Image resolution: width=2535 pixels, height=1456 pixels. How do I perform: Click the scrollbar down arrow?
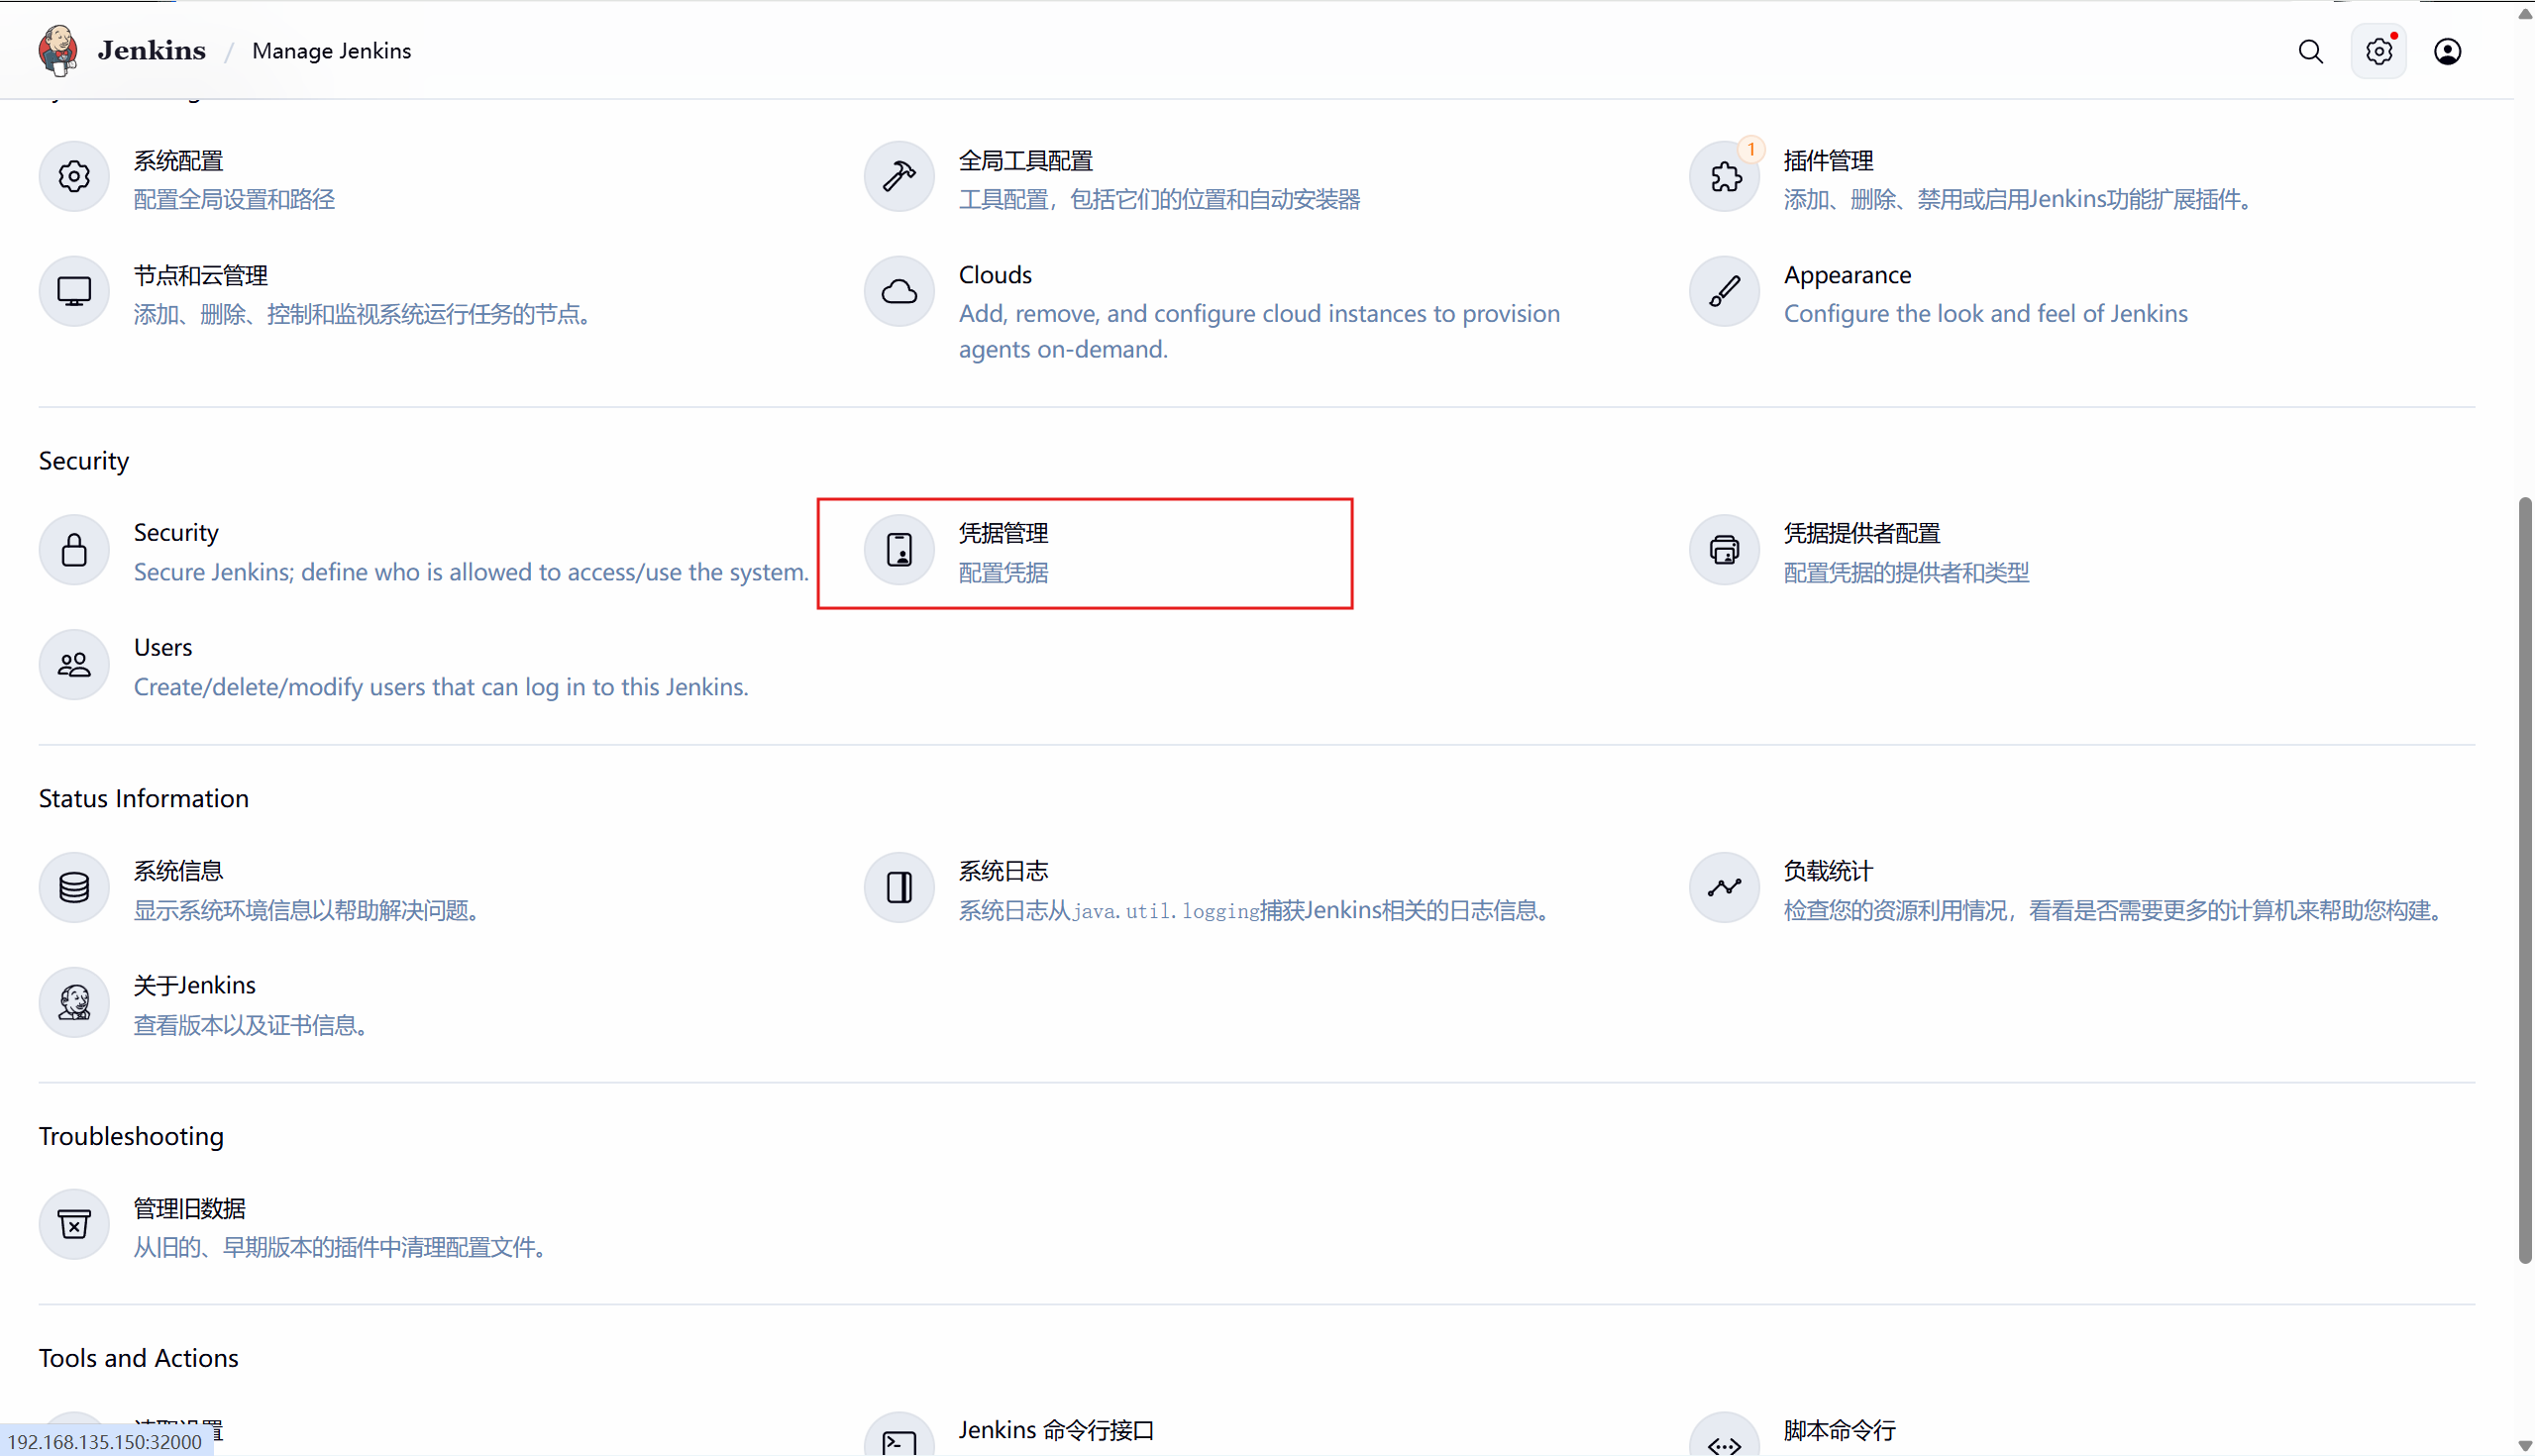click(2525, 1445)
